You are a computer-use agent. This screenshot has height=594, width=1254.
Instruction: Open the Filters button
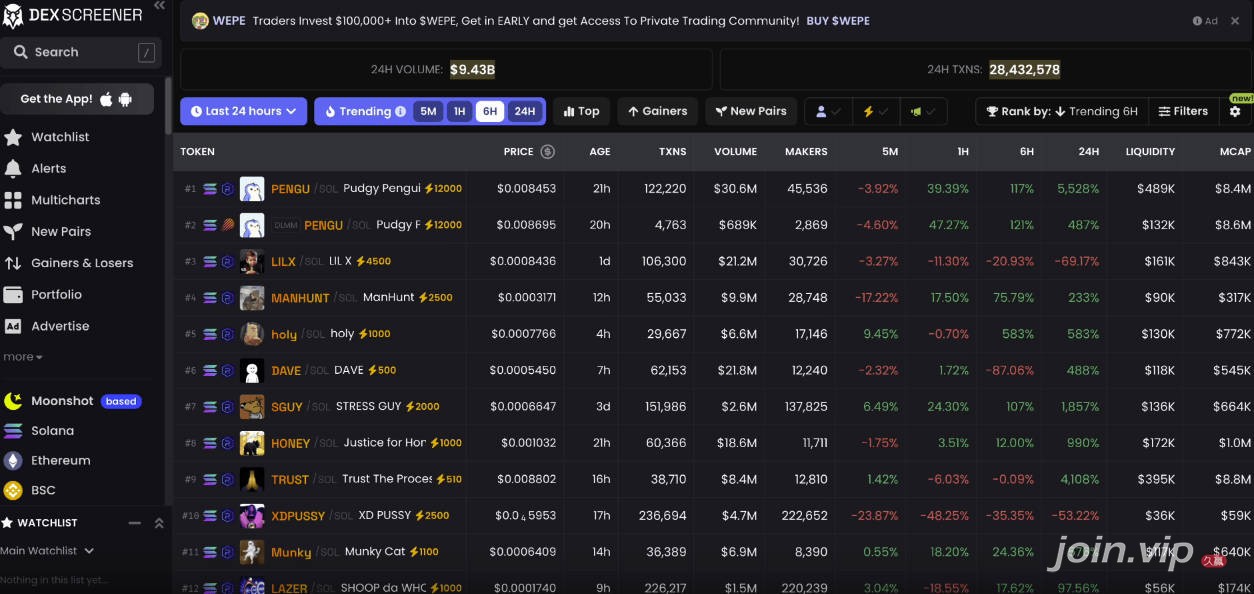point(1183,112)
